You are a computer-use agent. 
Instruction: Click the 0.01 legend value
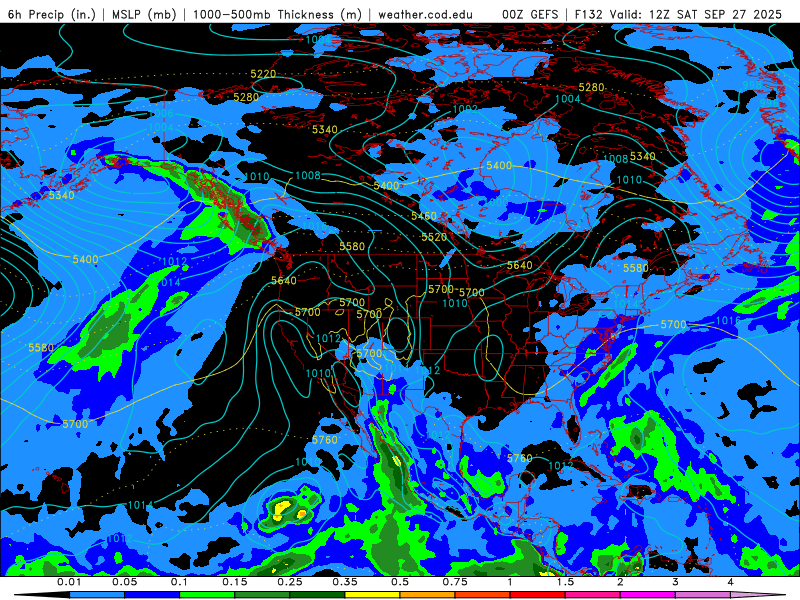[69, 582]
